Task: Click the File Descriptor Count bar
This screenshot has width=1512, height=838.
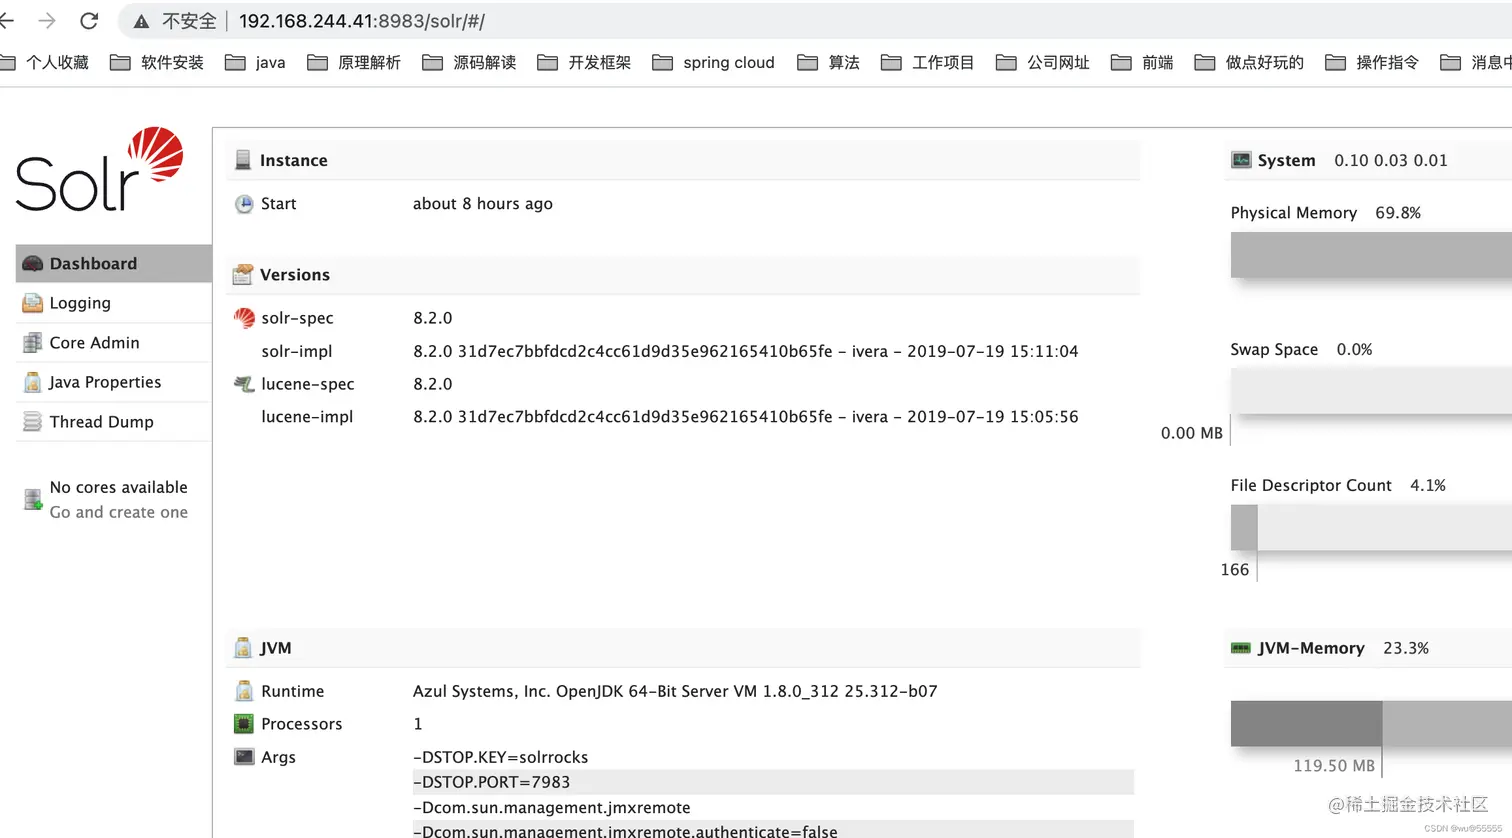Action: click(x=1371, y=527)
